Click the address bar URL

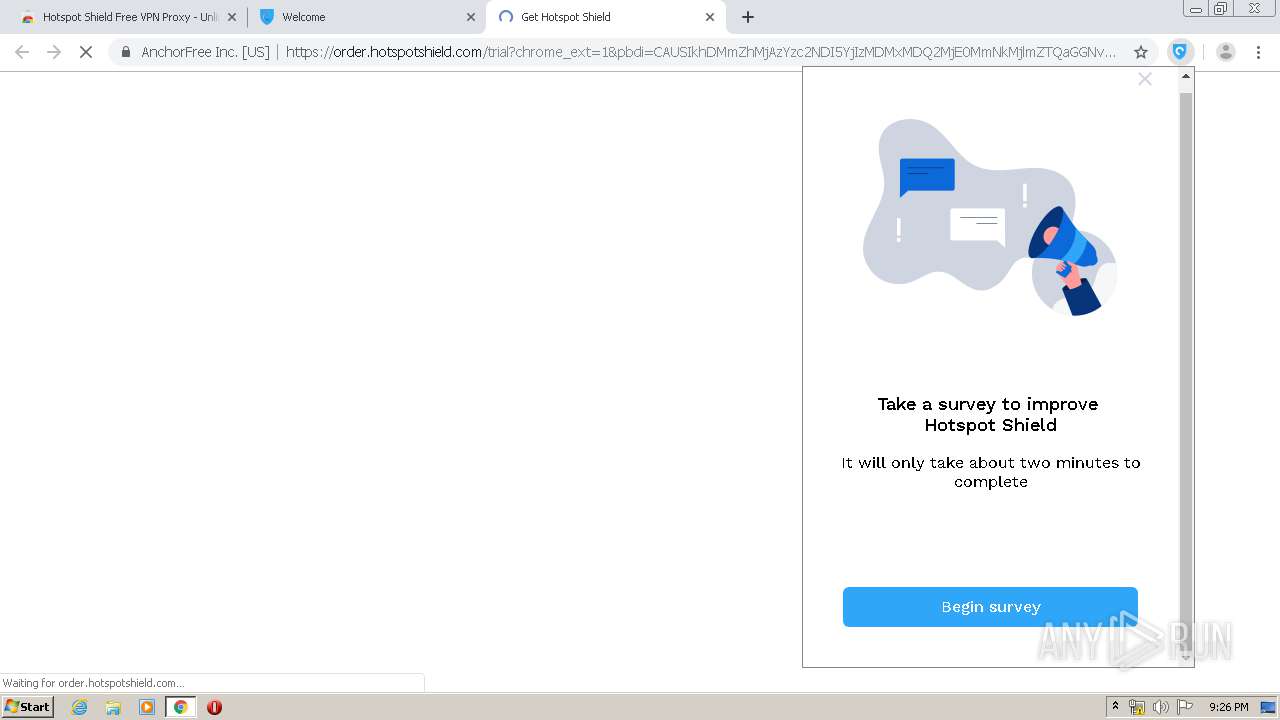click(x=700, y=52)
